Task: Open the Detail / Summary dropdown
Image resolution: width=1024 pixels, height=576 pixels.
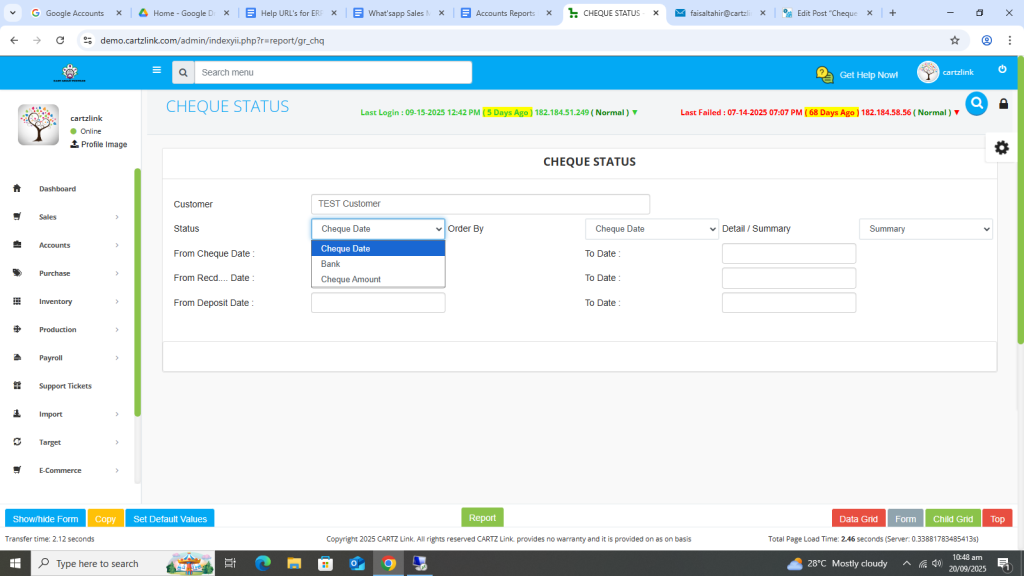Action: pos(925,229)
